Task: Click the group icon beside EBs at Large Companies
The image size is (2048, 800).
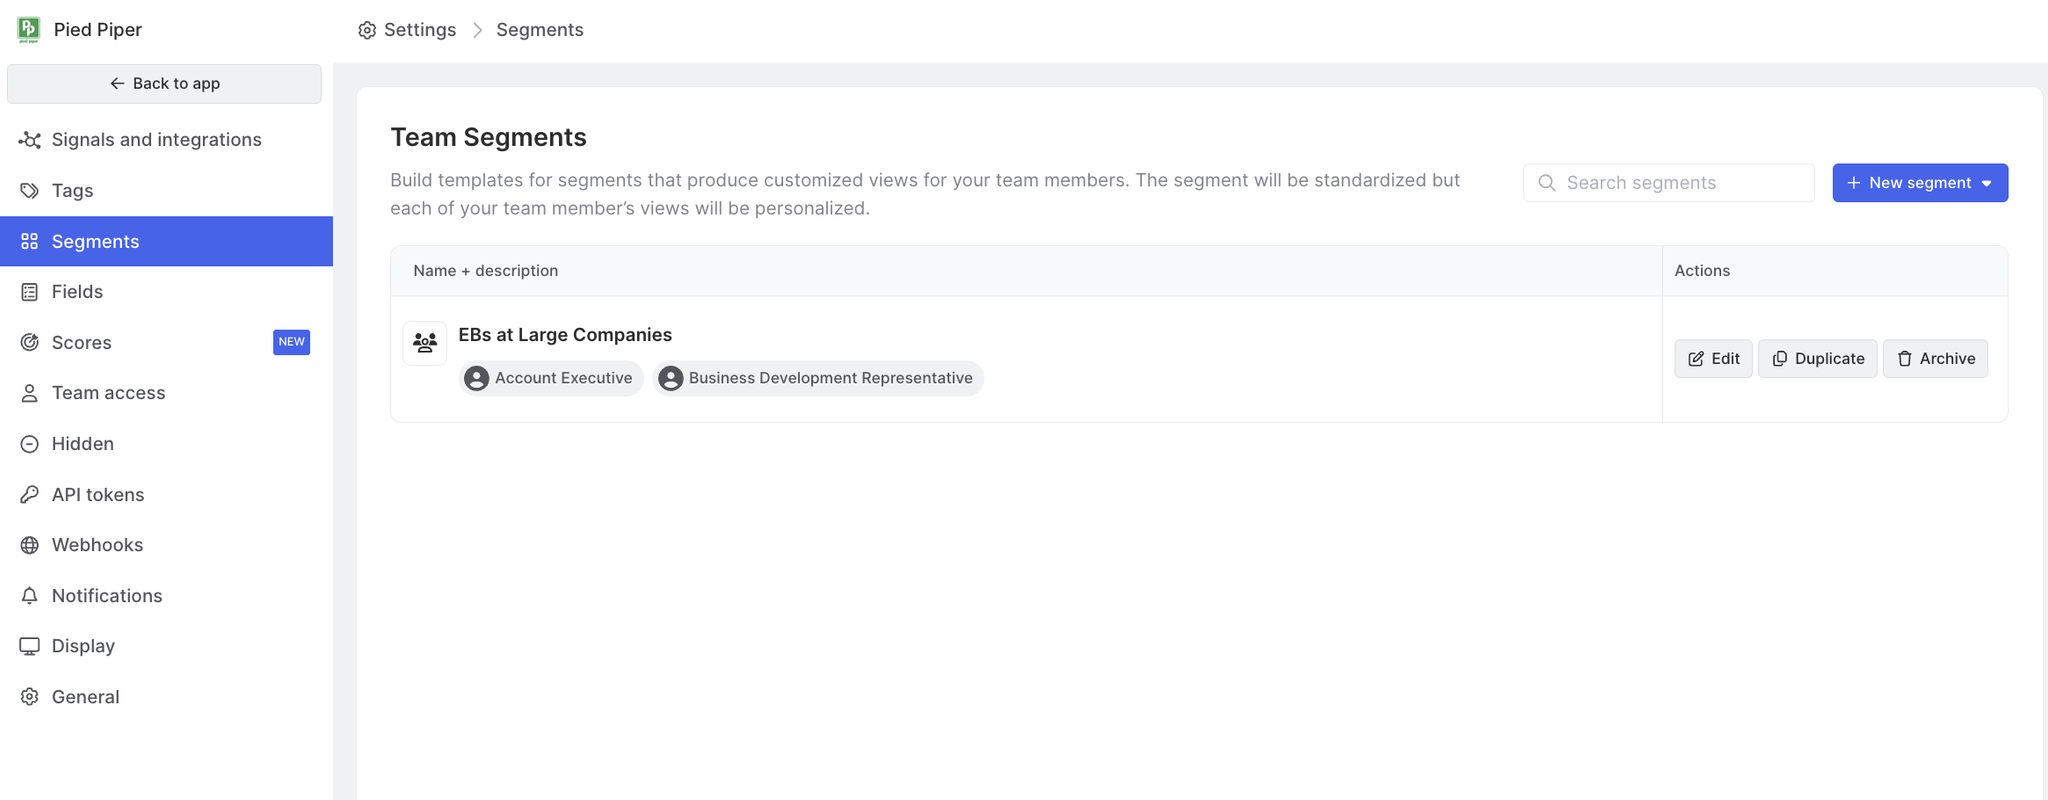Action: click(x=425, y=343)
